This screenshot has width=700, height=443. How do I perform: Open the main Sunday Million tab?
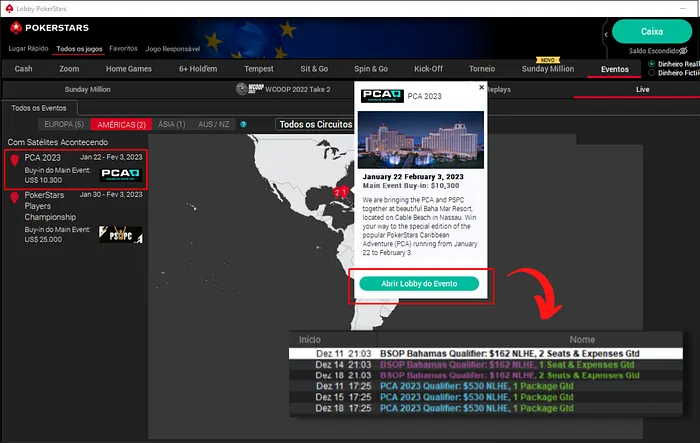pos(548,69)
